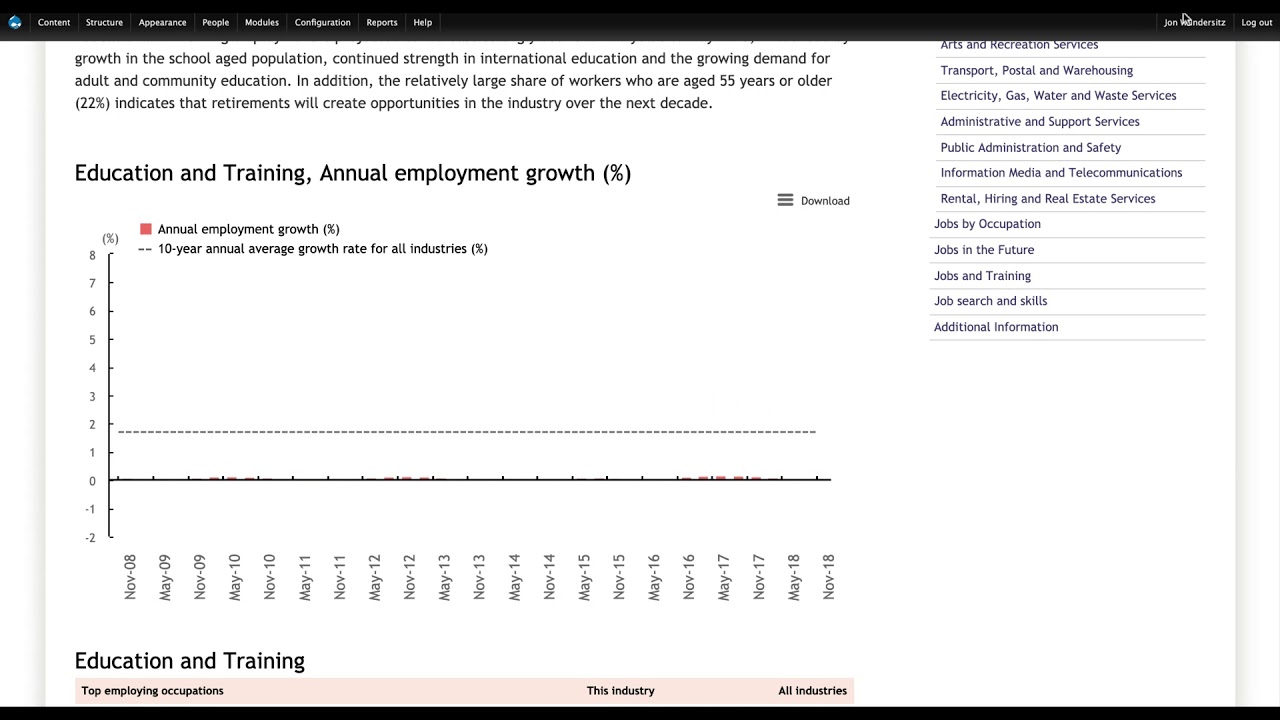This screenshot has height=720, width=1280.
Task: Open Rental, Hiring and Real Estate Services
Action: 1047,199
